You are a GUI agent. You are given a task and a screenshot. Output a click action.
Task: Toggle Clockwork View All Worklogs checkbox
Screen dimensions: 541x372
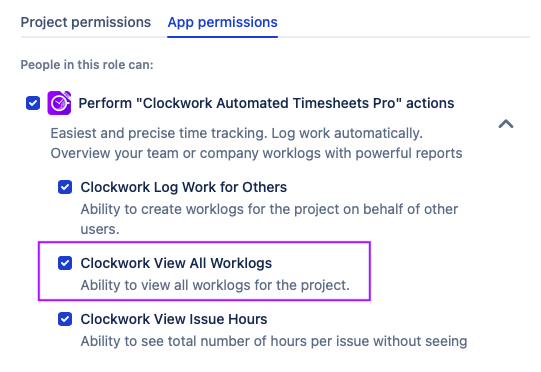point(65,263)
